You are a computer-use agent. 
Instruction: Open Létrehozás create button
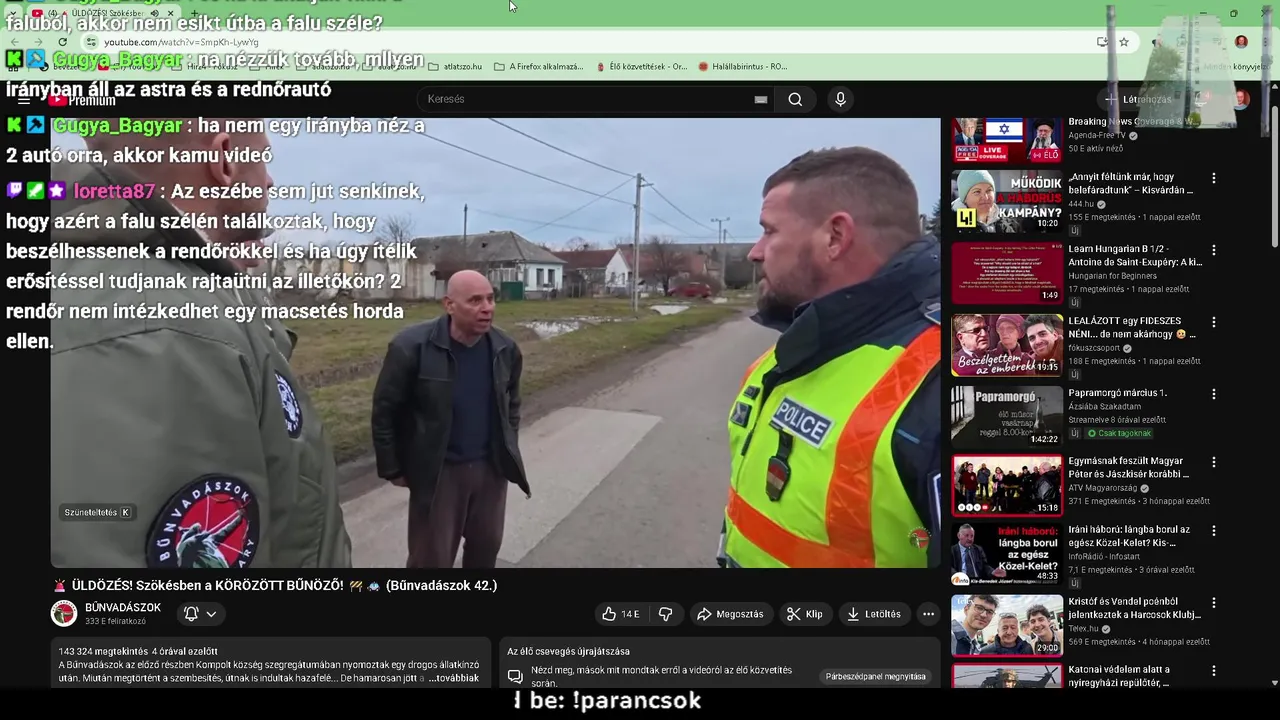click(1137, 99)
